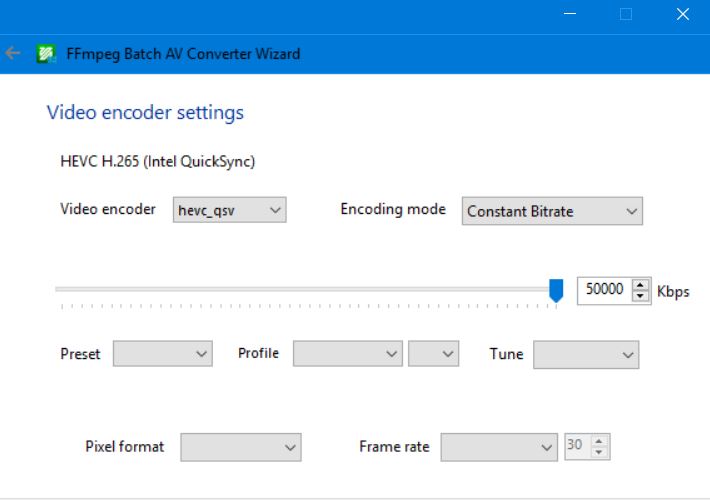
Task: Open the Video encoder hevc_qsv dropdown
Action: tap(230, 210)
